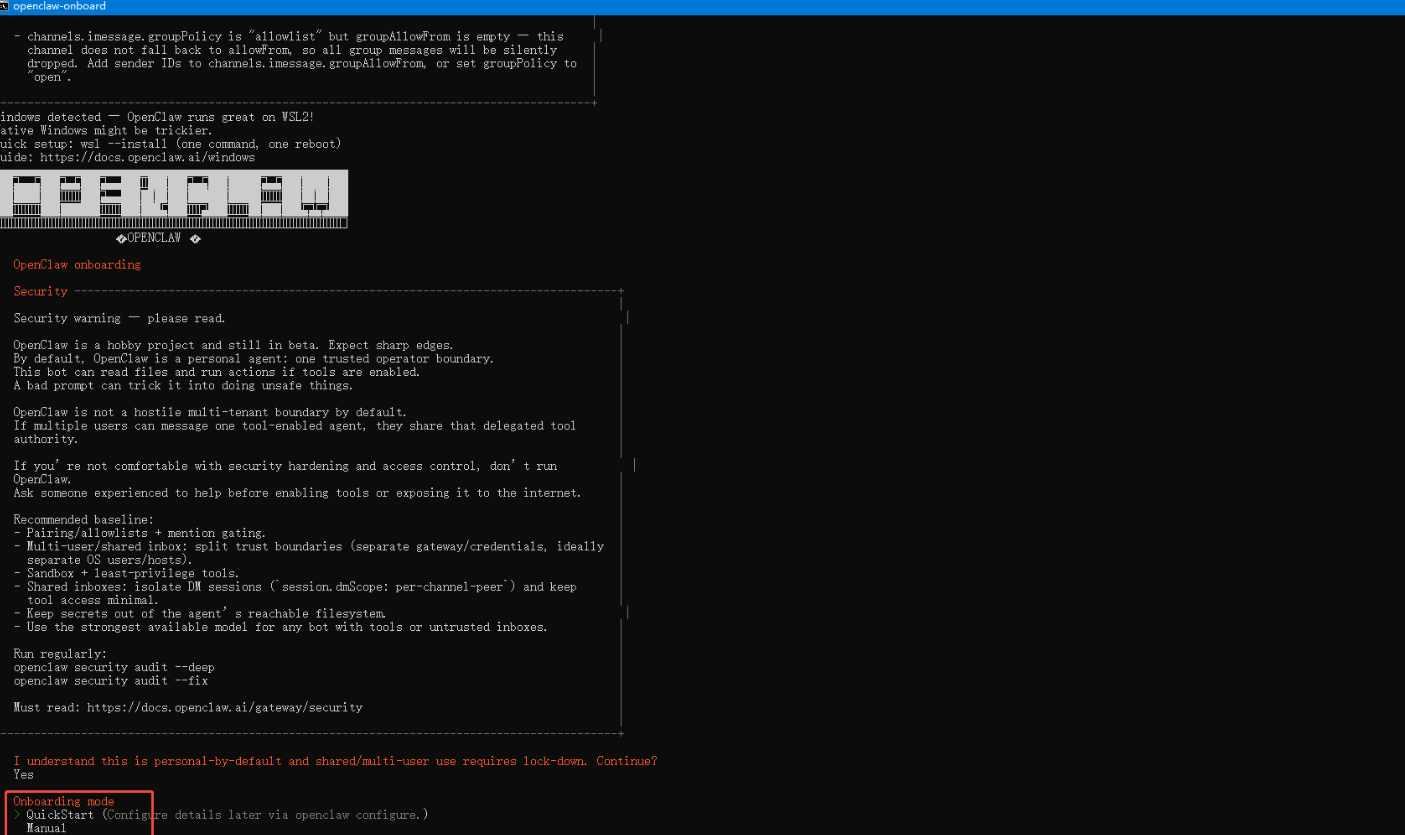This screenshot has height=835, width=1405.
Task: Click "OpenClaw is a hobby project" line
Action: click(233, 345)
